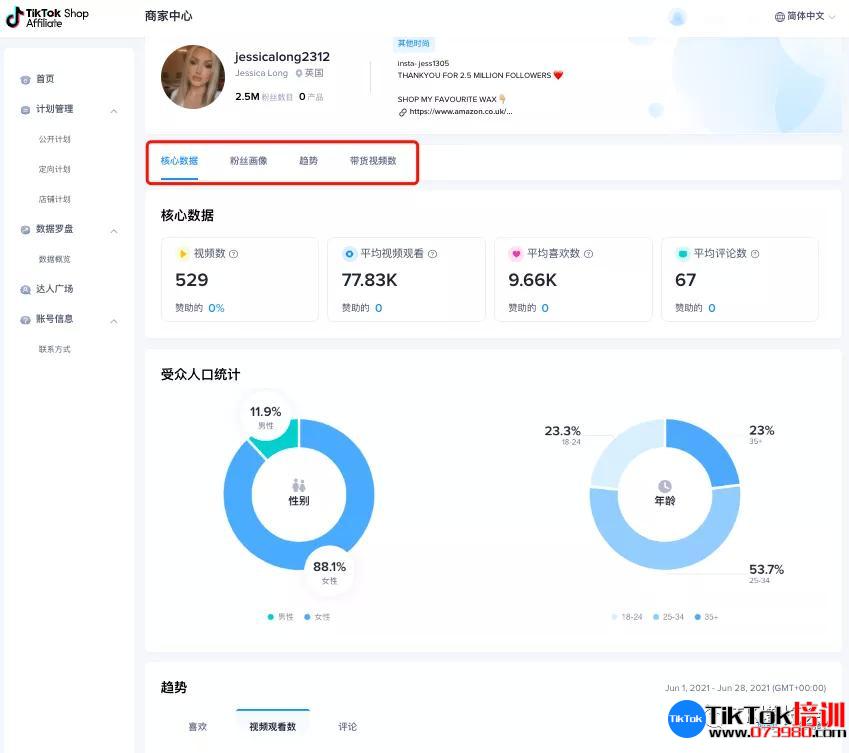Click the 首页 home icon in sidebar

(25, 80)
